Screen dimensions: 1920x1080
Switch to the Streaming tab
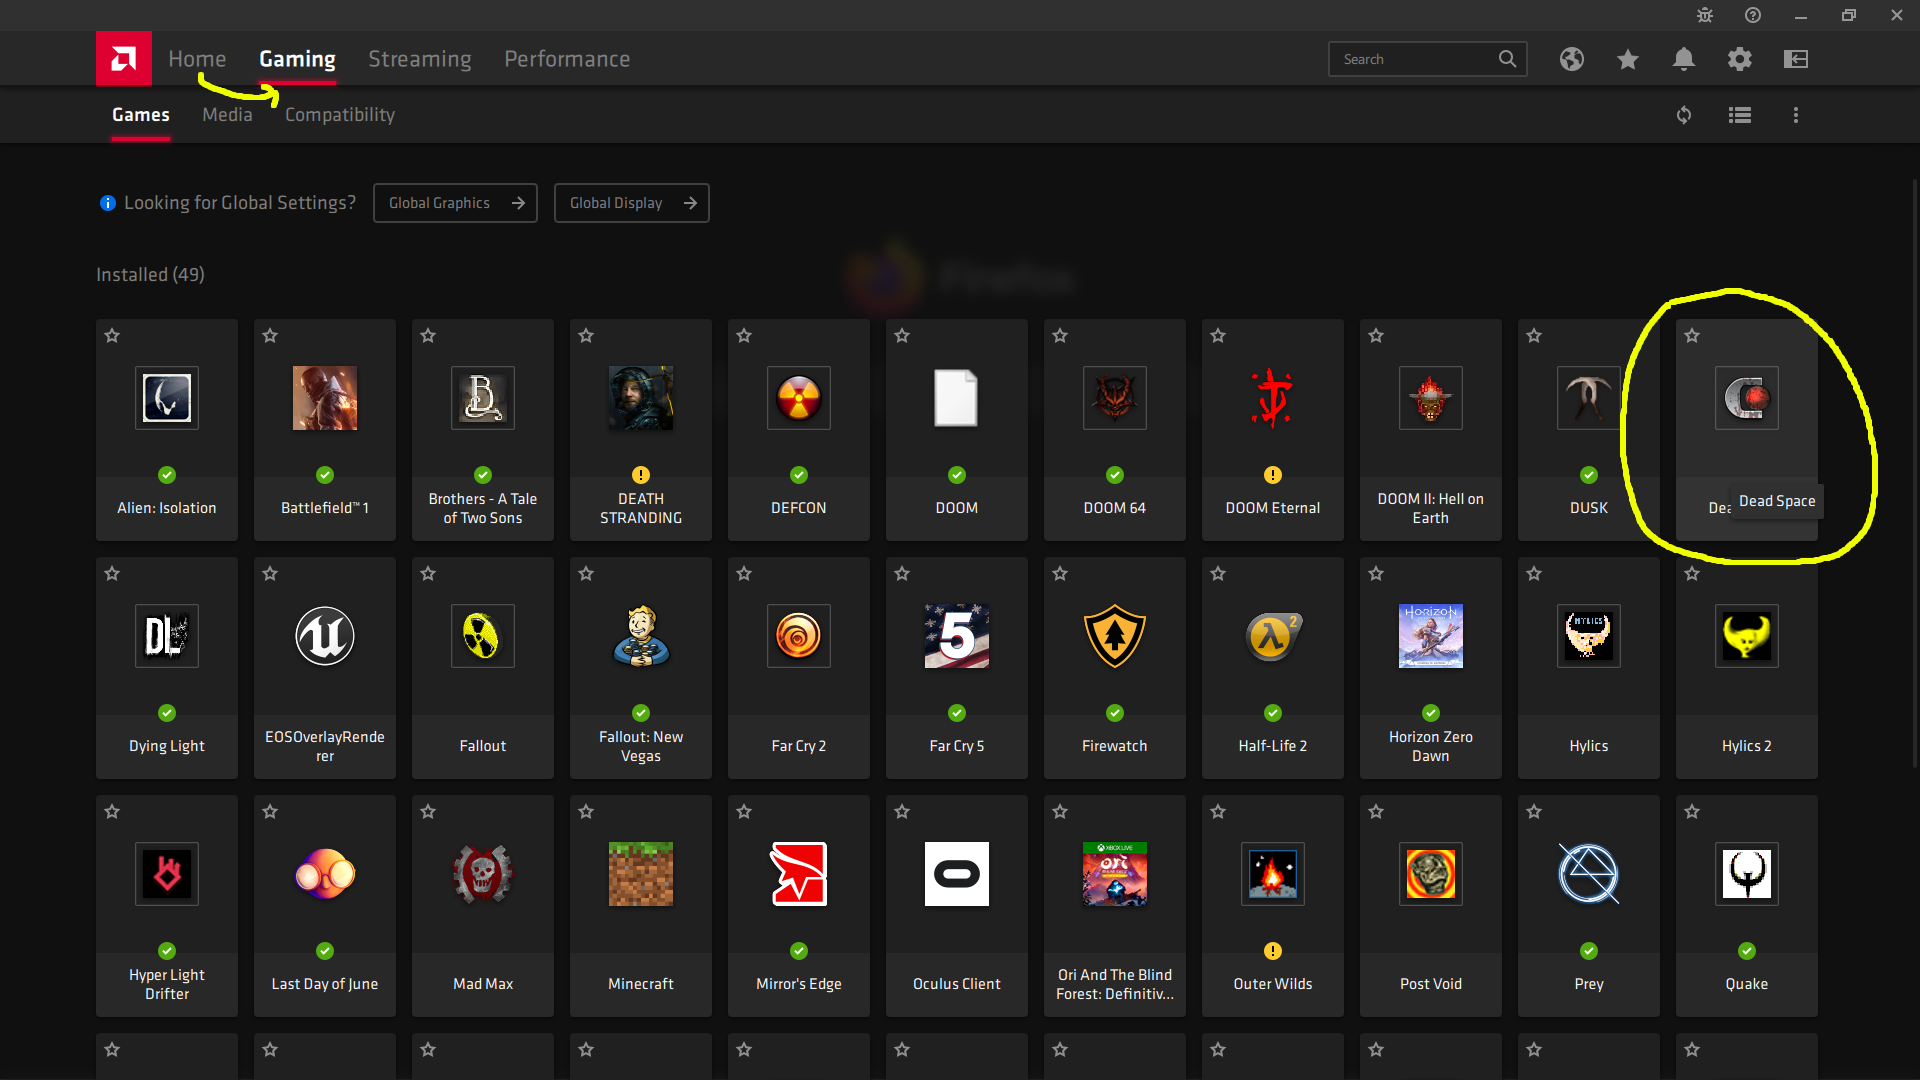419,59
